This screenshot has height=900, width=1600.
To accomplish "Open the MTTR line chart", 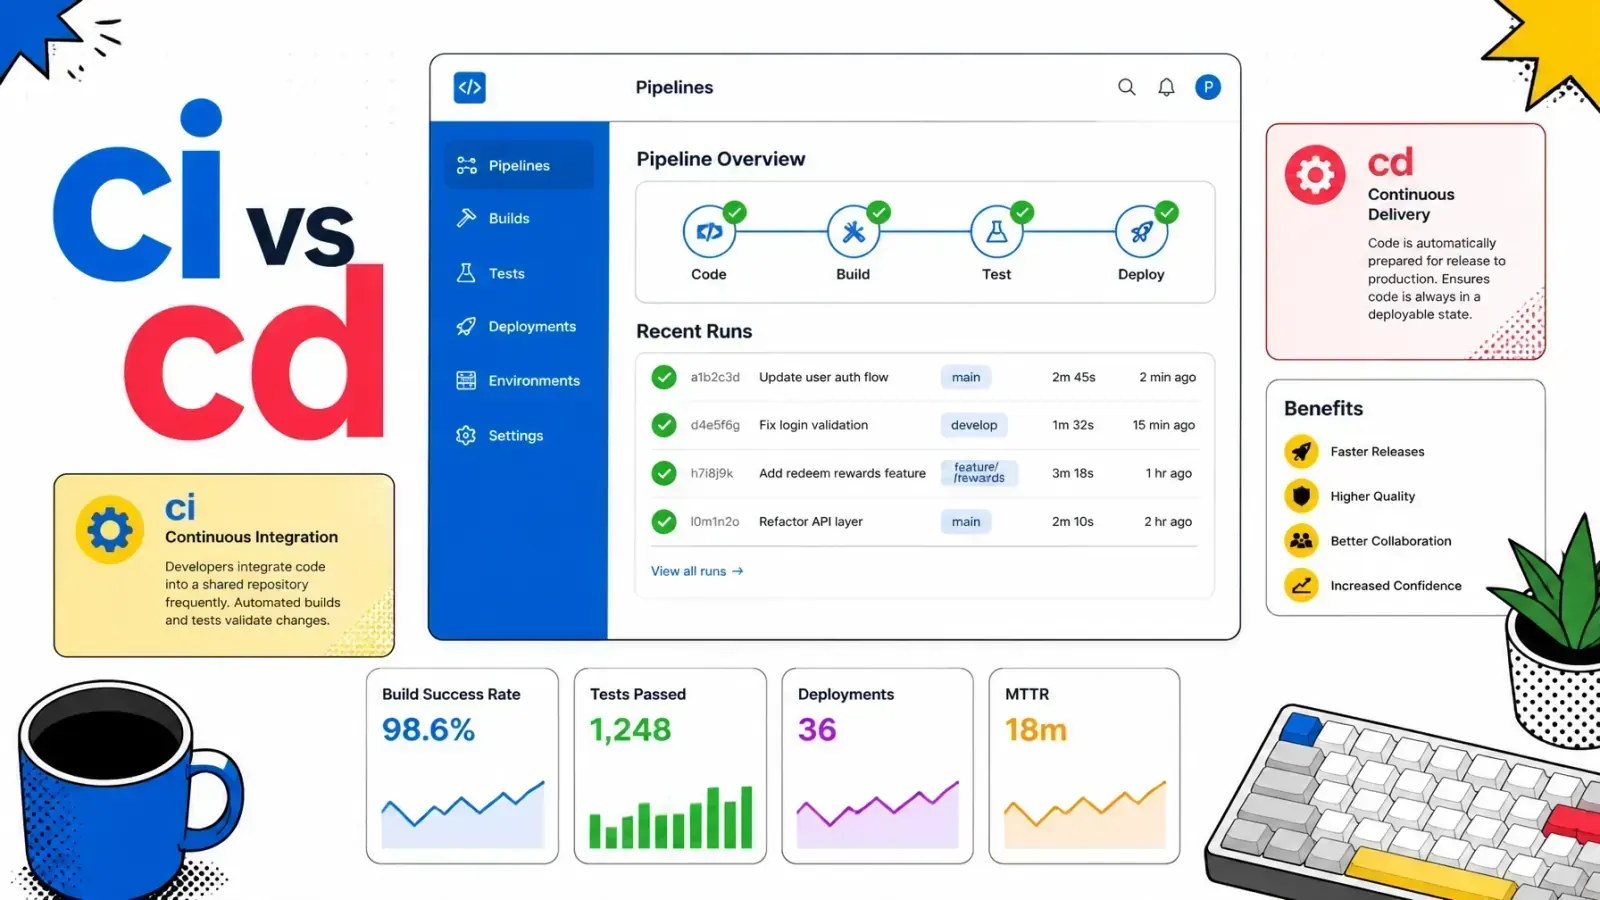I will [1085, 814].
